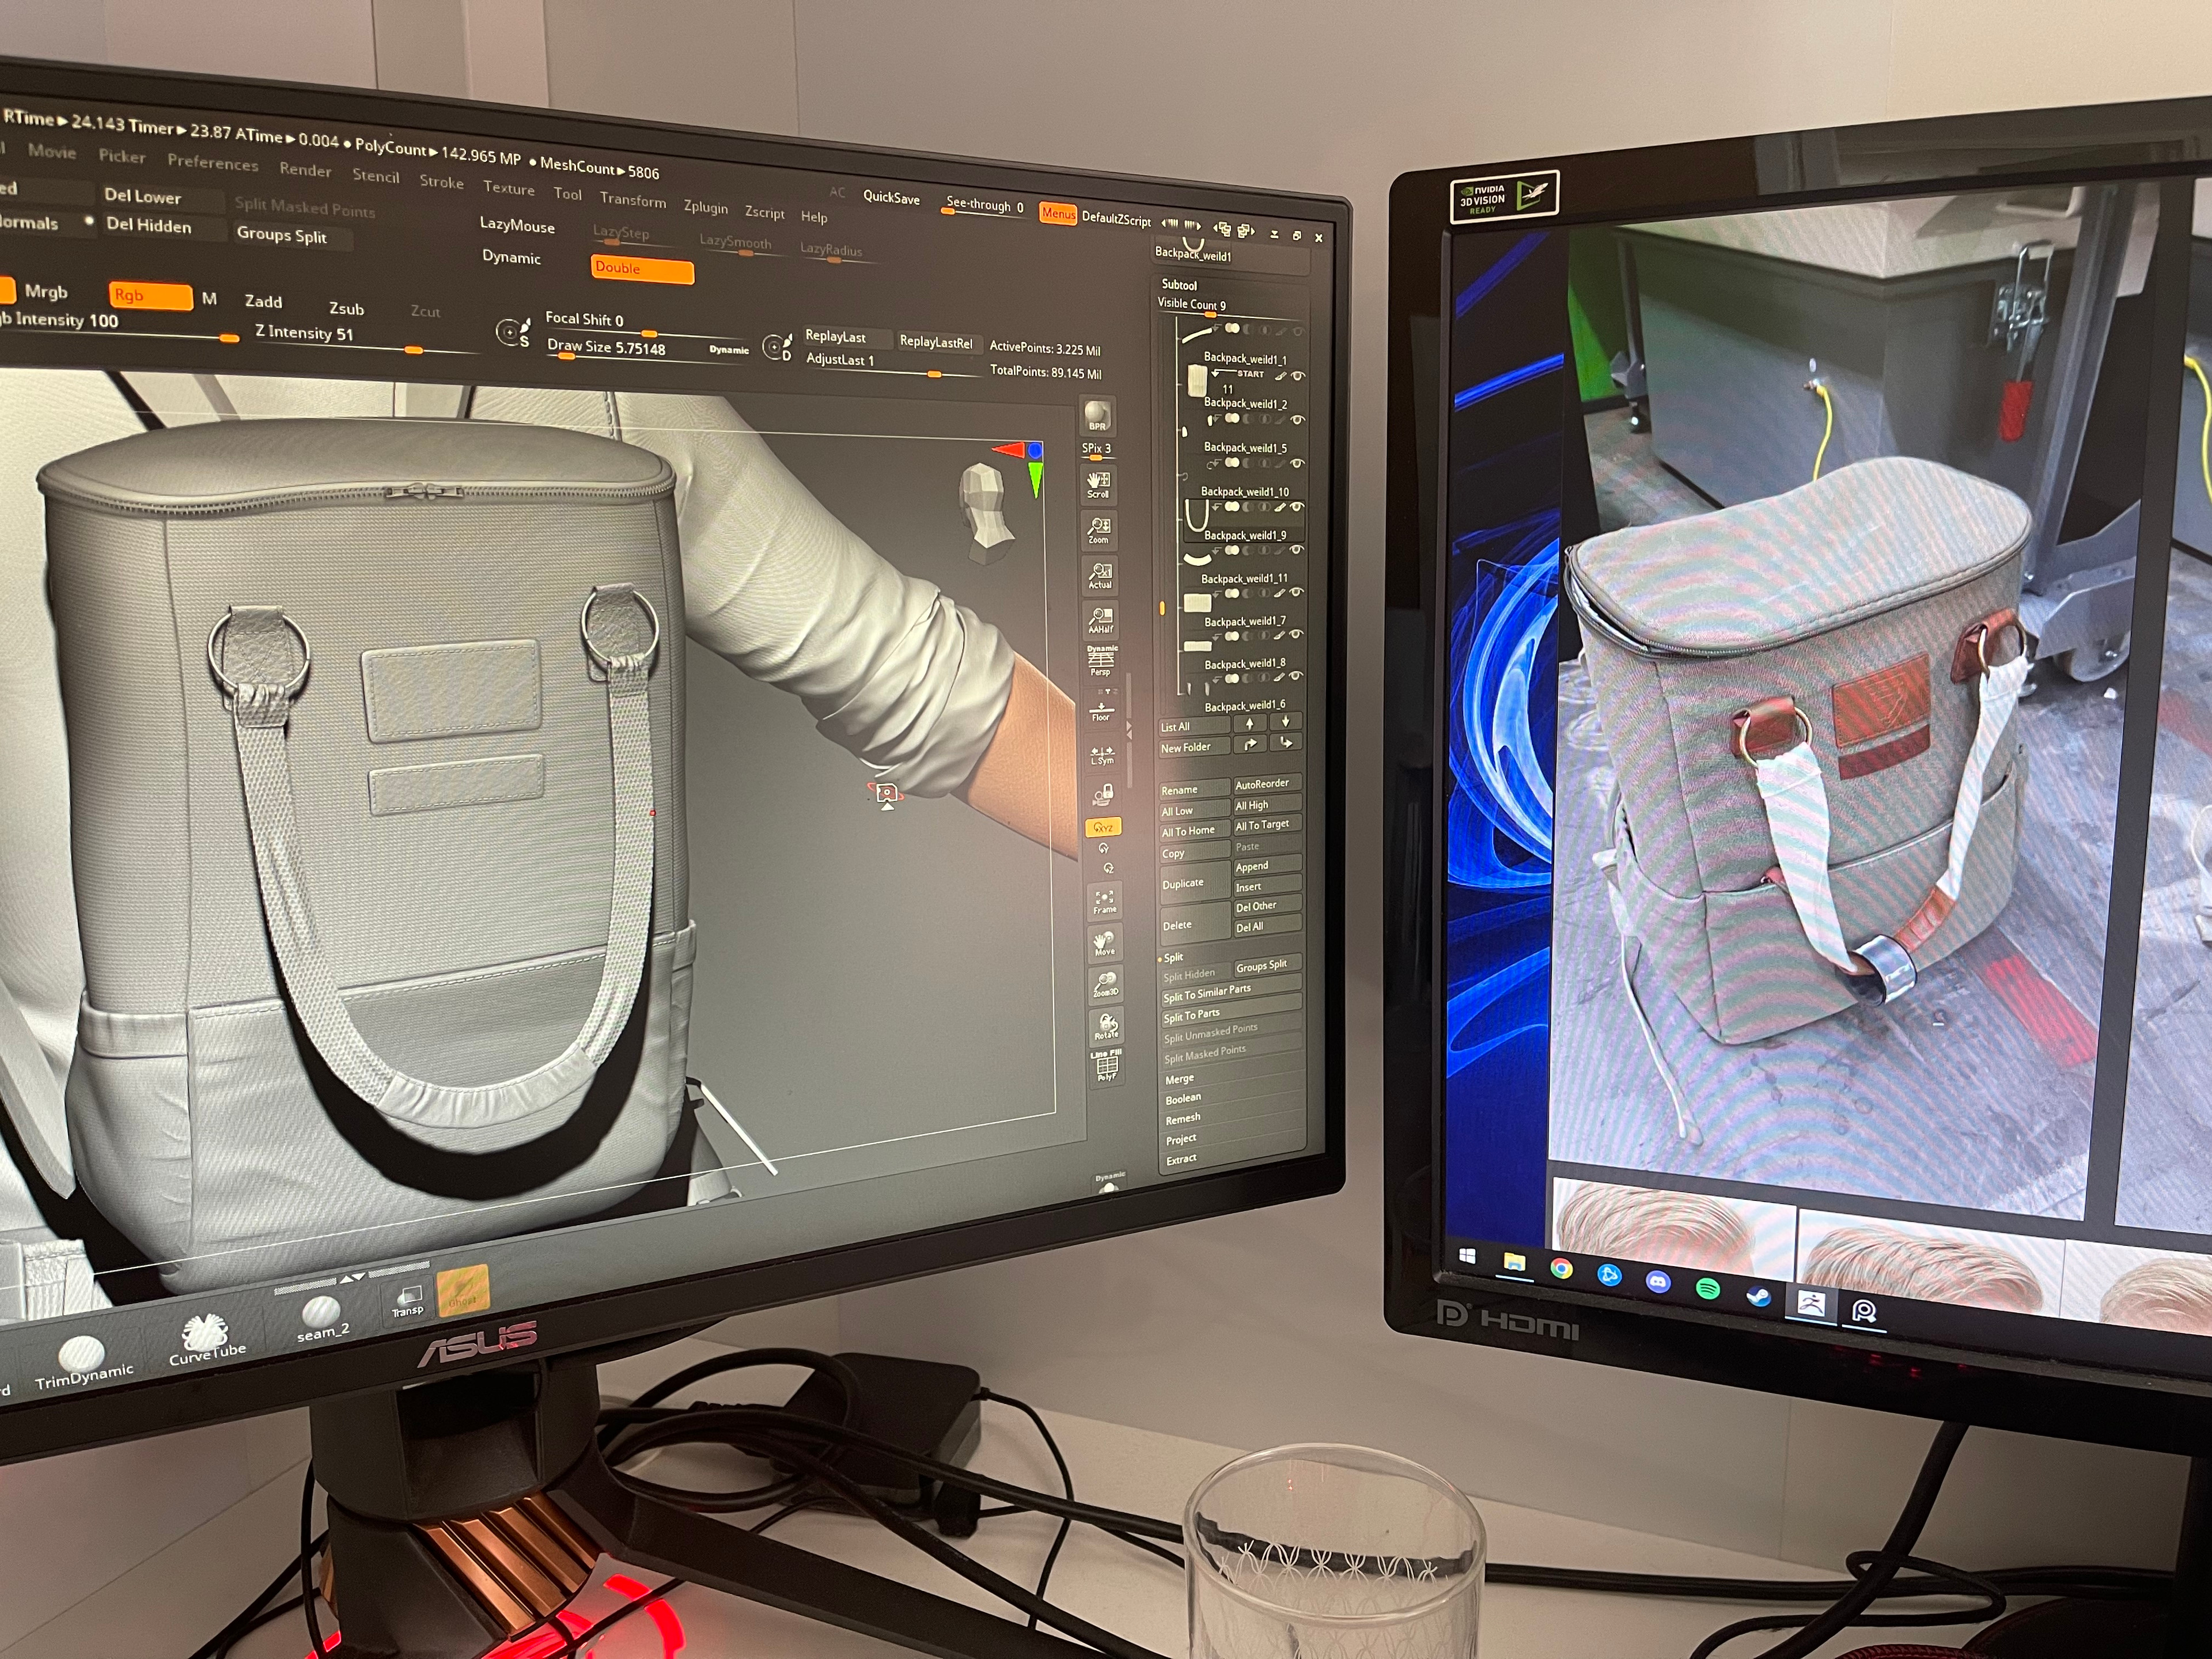Open the Render menu
The image size is (2212, 1659).
coord(305,170)
